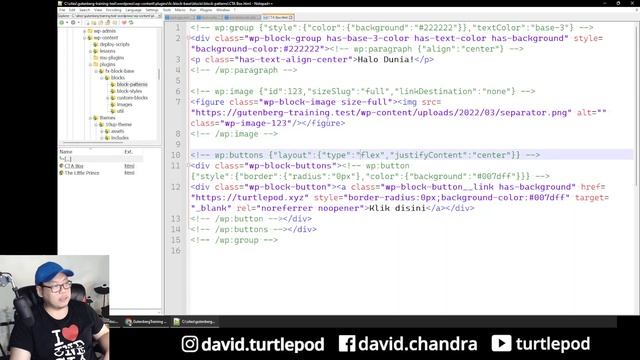Open the File menu
The width and height of the screenshot is (640, 360).
coord(62,10)
